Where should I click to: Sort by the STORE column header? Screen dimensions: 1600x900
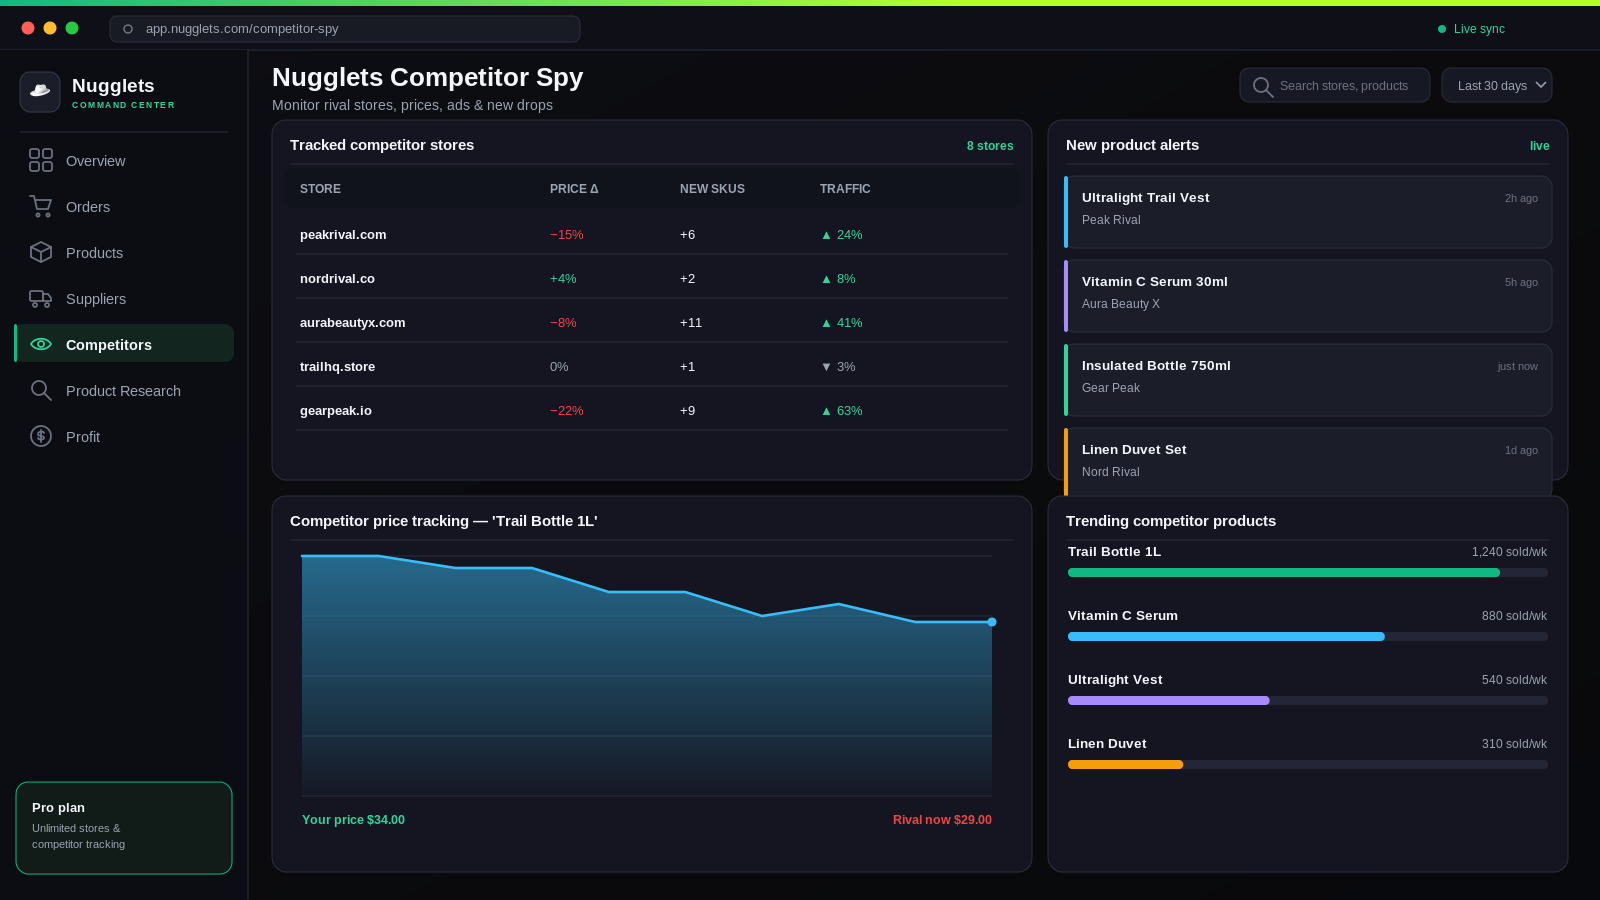click(320, 189)
